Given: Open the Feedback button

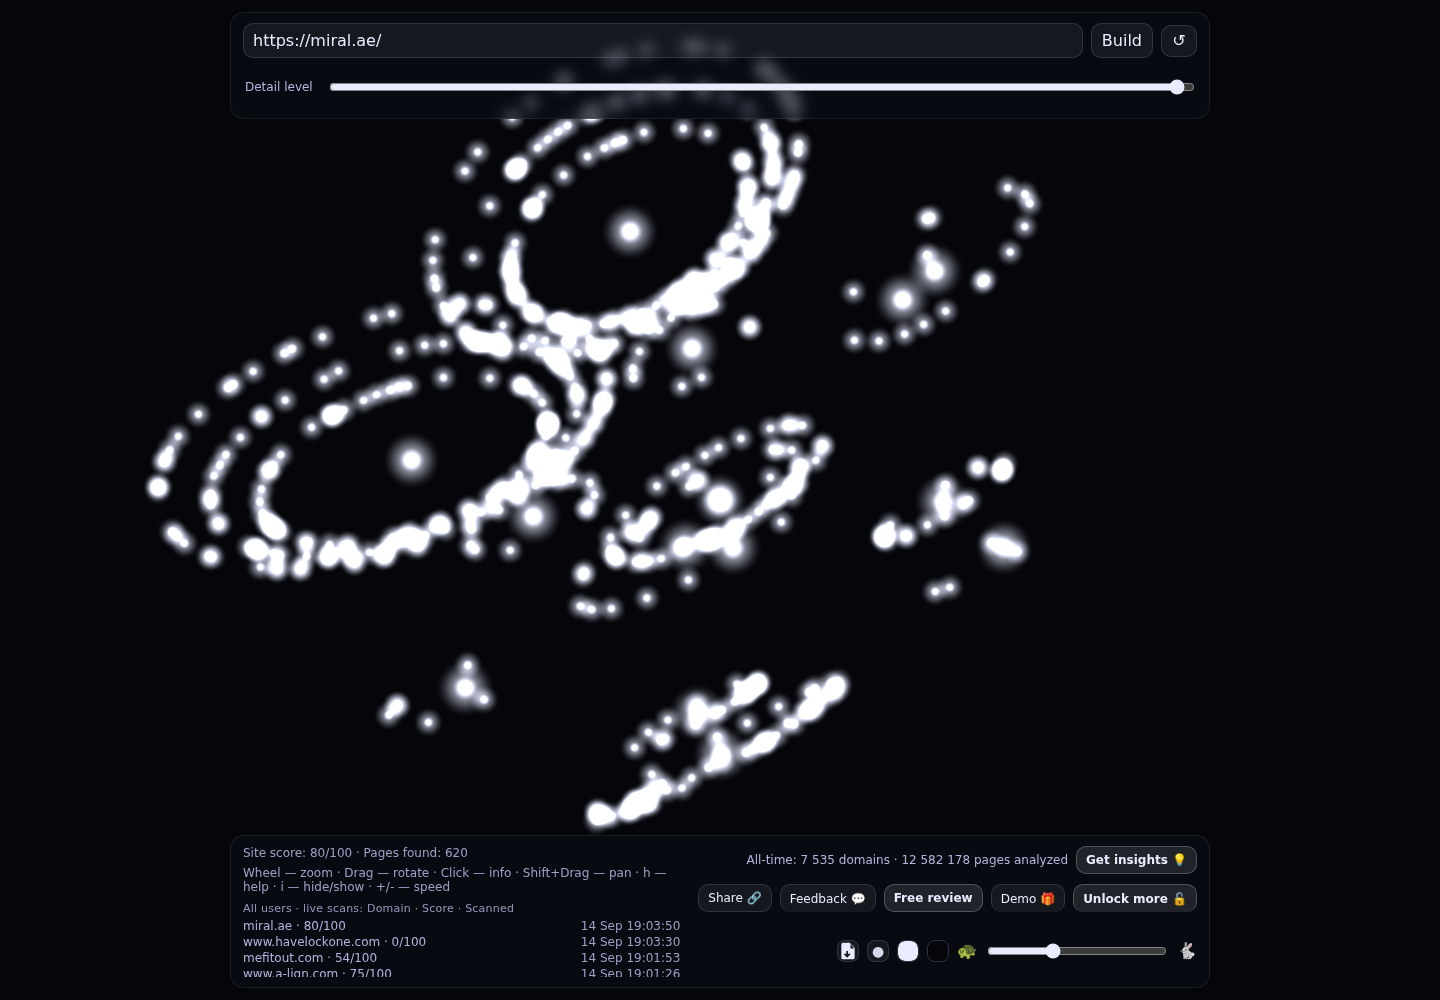Looking at the screenshot, I should [828, 898].
